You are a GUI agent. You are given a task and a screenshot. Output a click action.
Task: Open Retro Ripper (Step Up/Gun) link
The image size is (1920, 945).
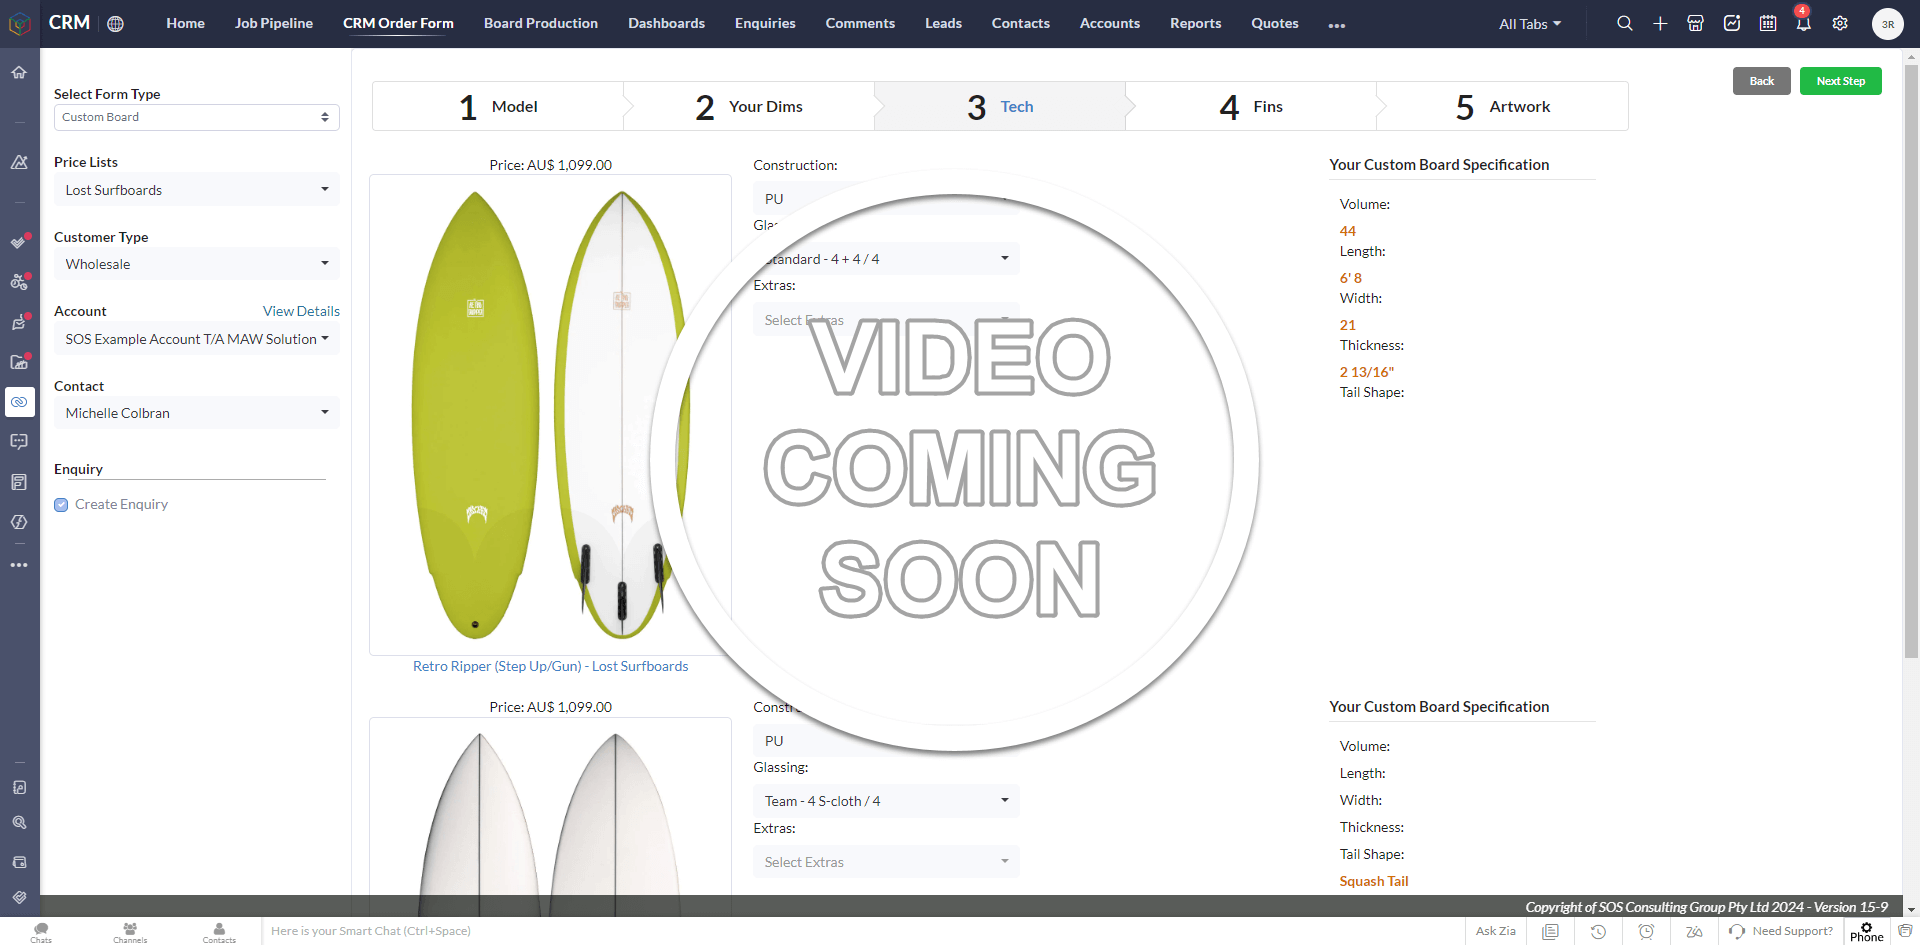[550, 666]
